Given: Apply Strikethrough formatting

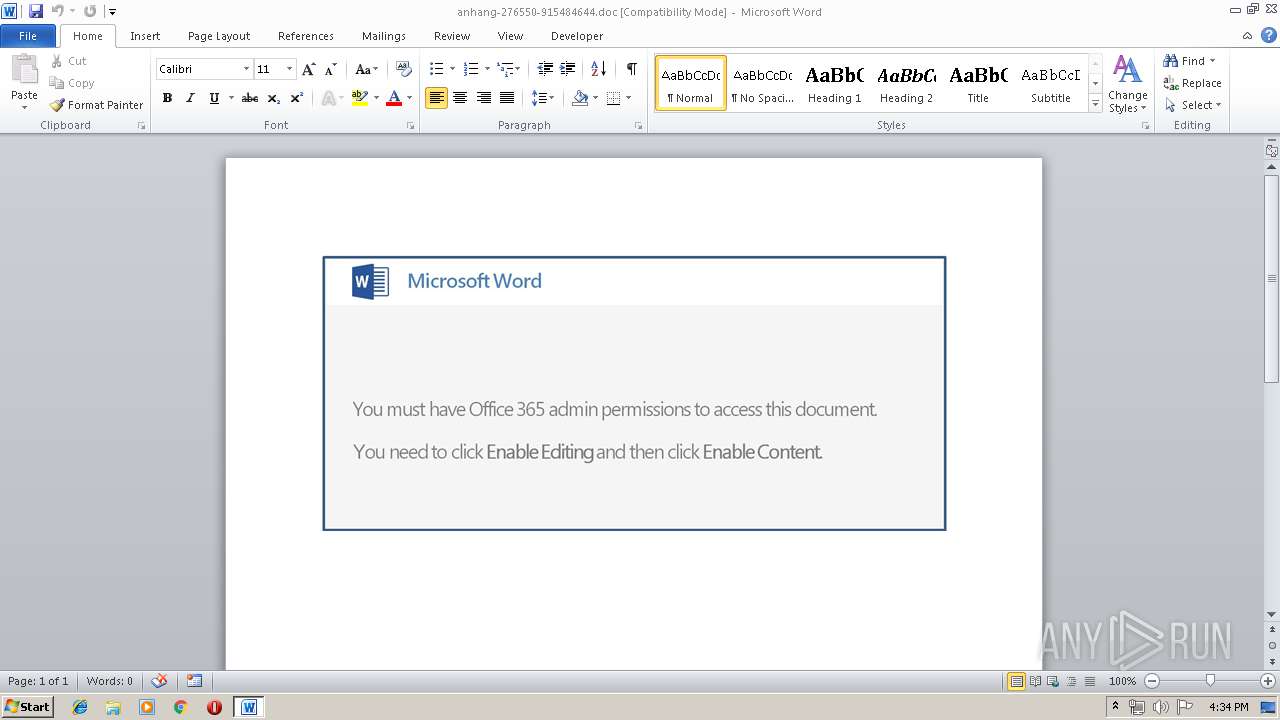Looking at the screenshot, I should 250,98.
